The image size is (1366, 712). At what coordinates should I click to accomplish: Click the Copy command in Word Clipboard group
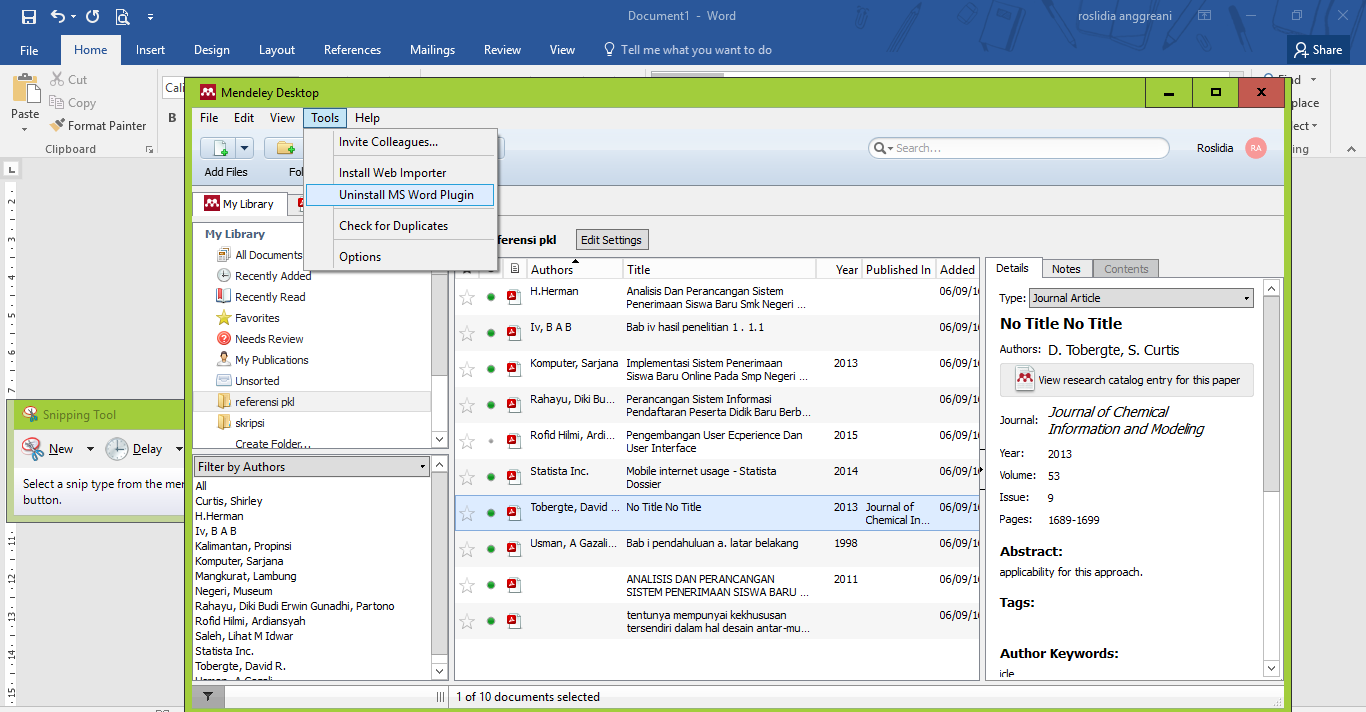click(x=72, y=102)
